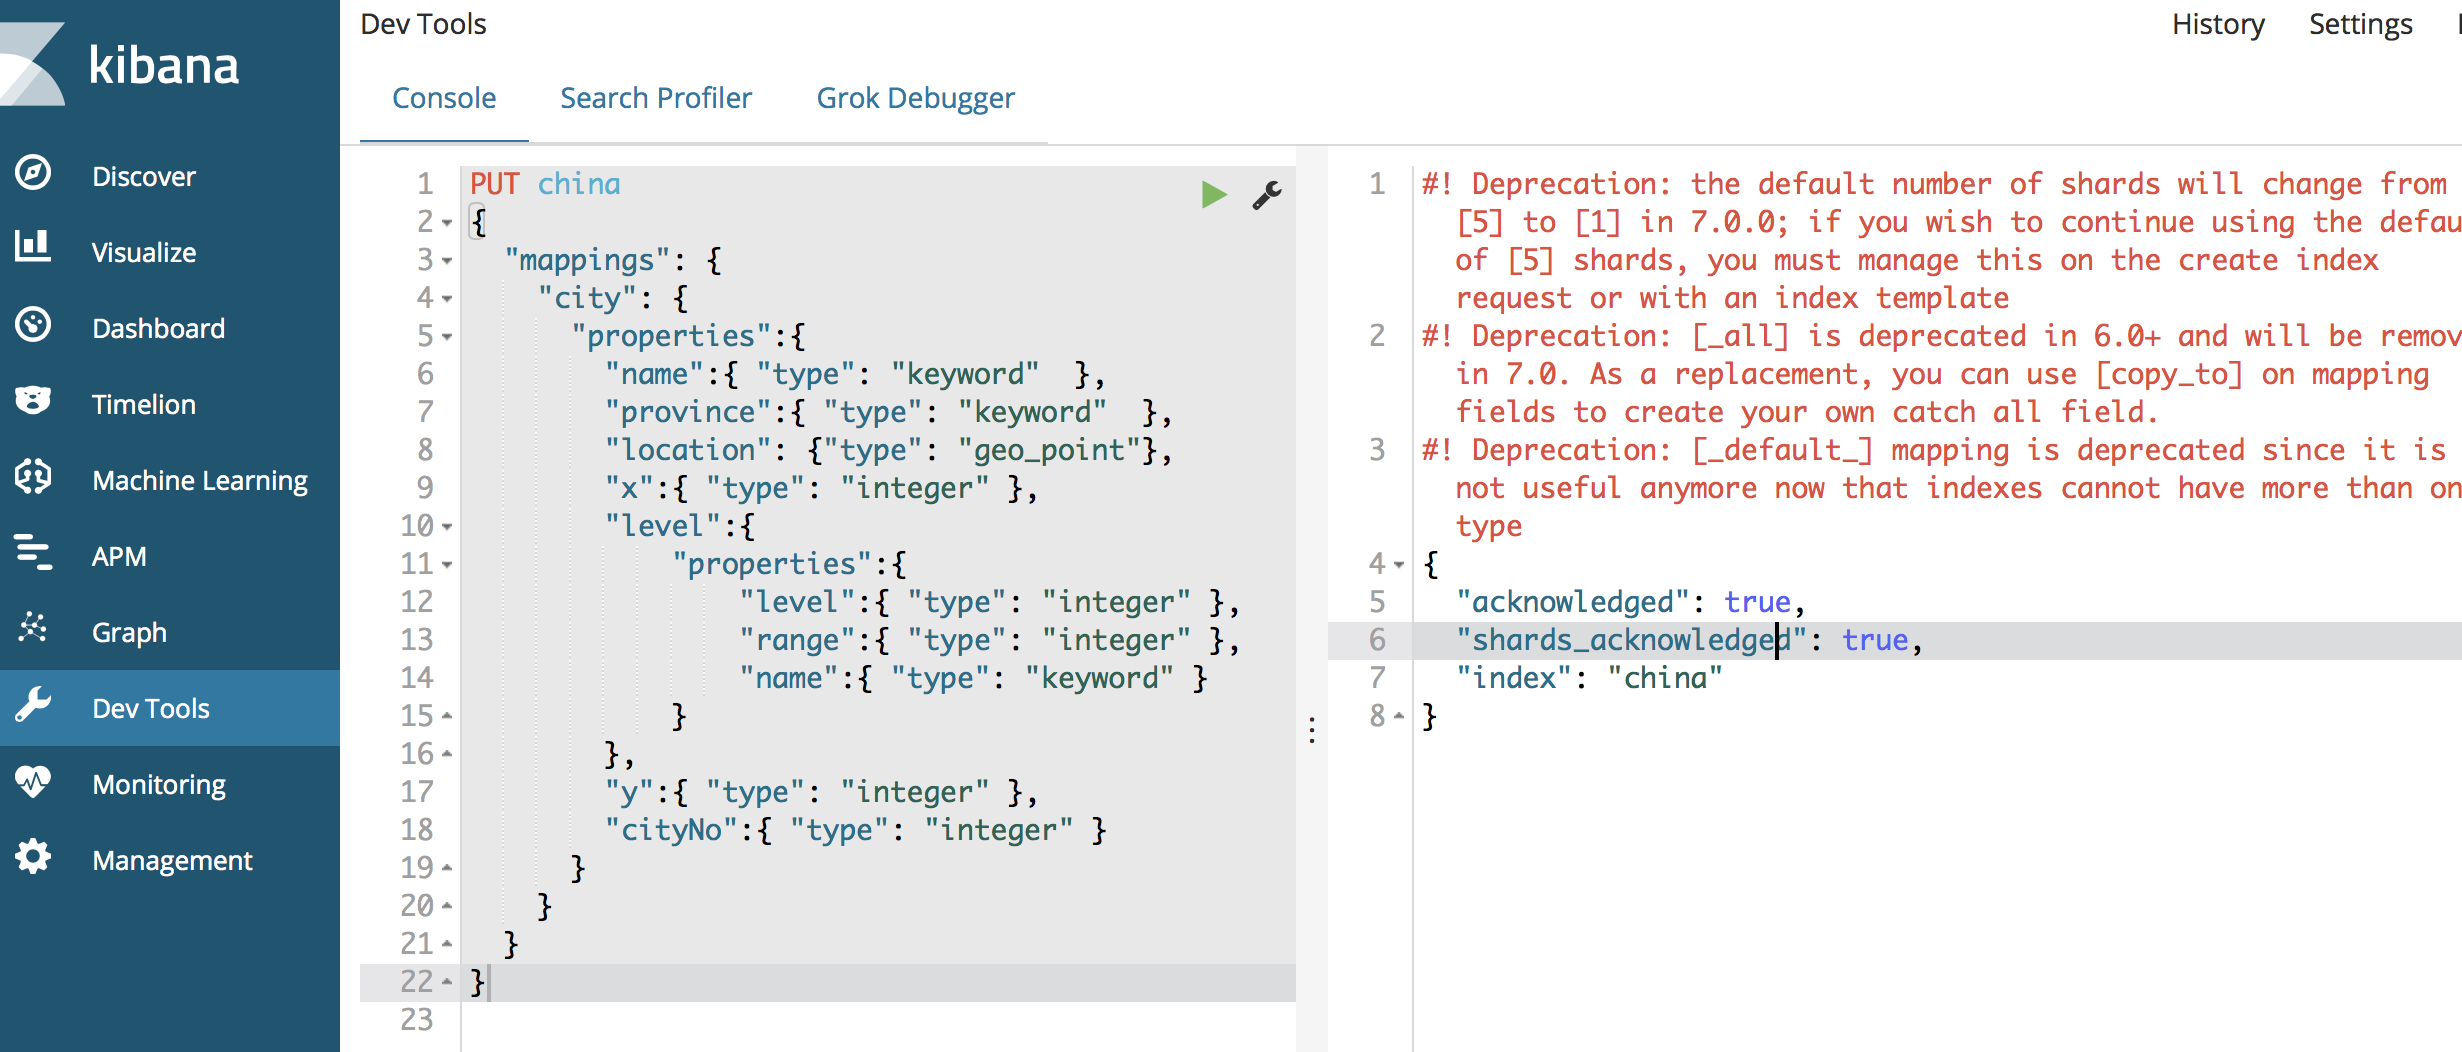Click the "y" integer line in editor
This screenshot has height=1052, width=2462.
(x=821, y=792)
